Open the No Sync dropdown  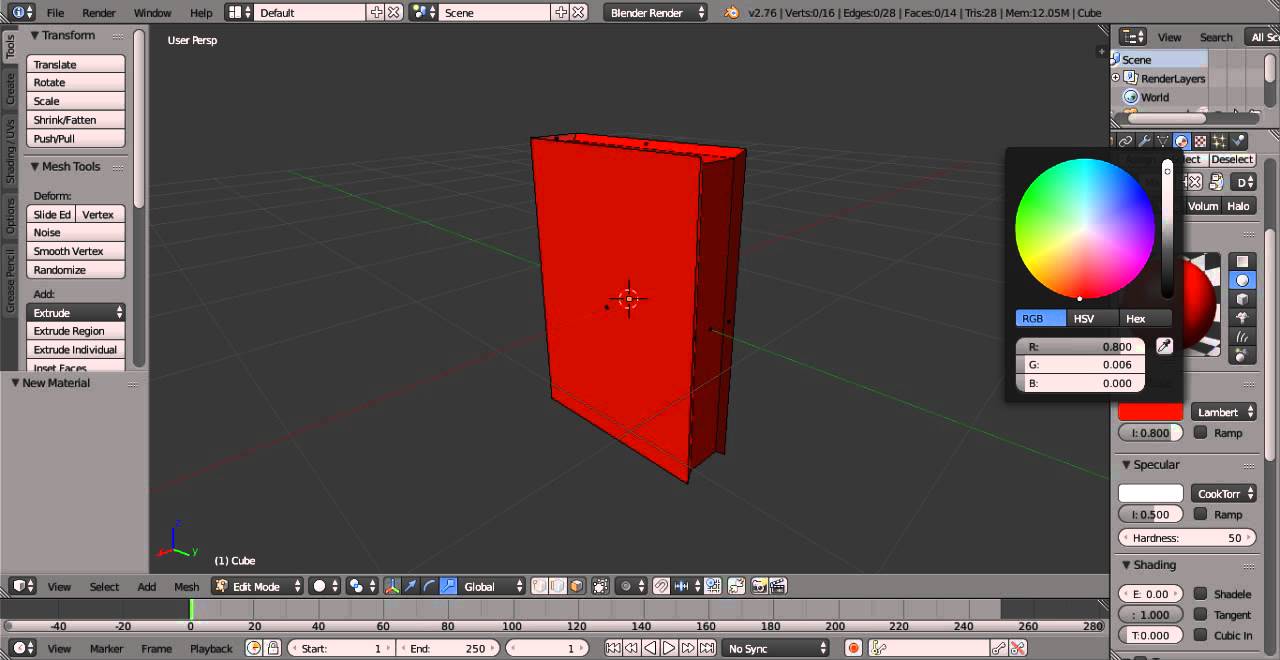(x=776, y=648)
